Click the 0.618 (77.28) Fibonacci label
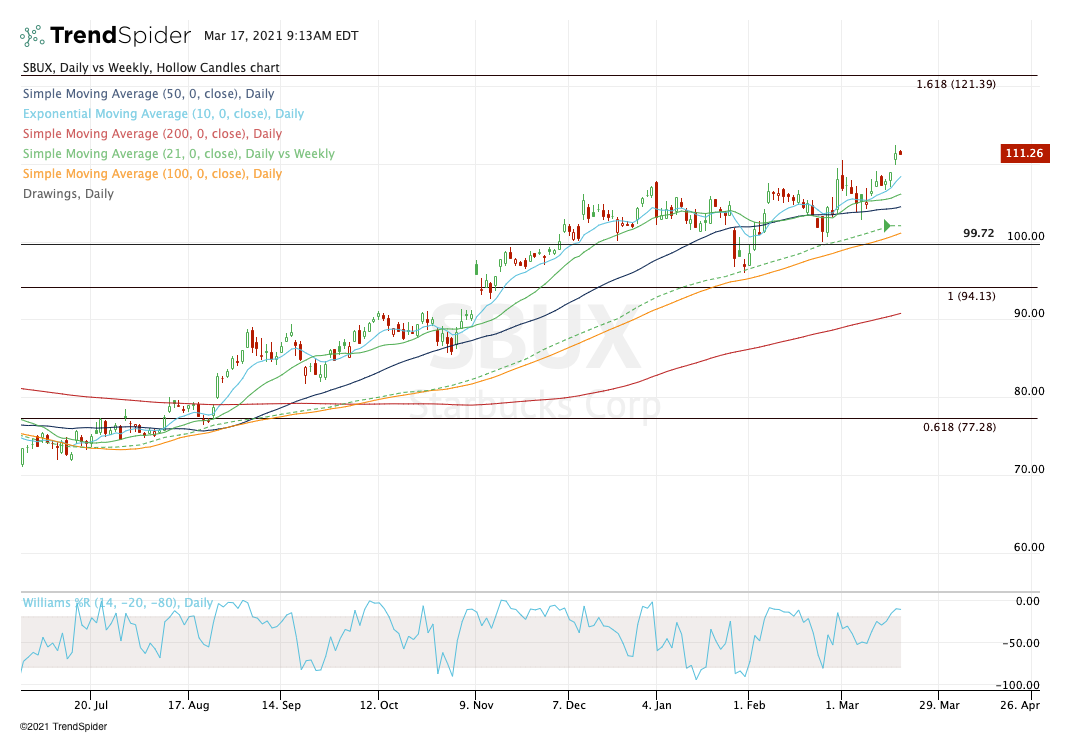Viewport: 1070px width, 736px height. click(959, 427)
